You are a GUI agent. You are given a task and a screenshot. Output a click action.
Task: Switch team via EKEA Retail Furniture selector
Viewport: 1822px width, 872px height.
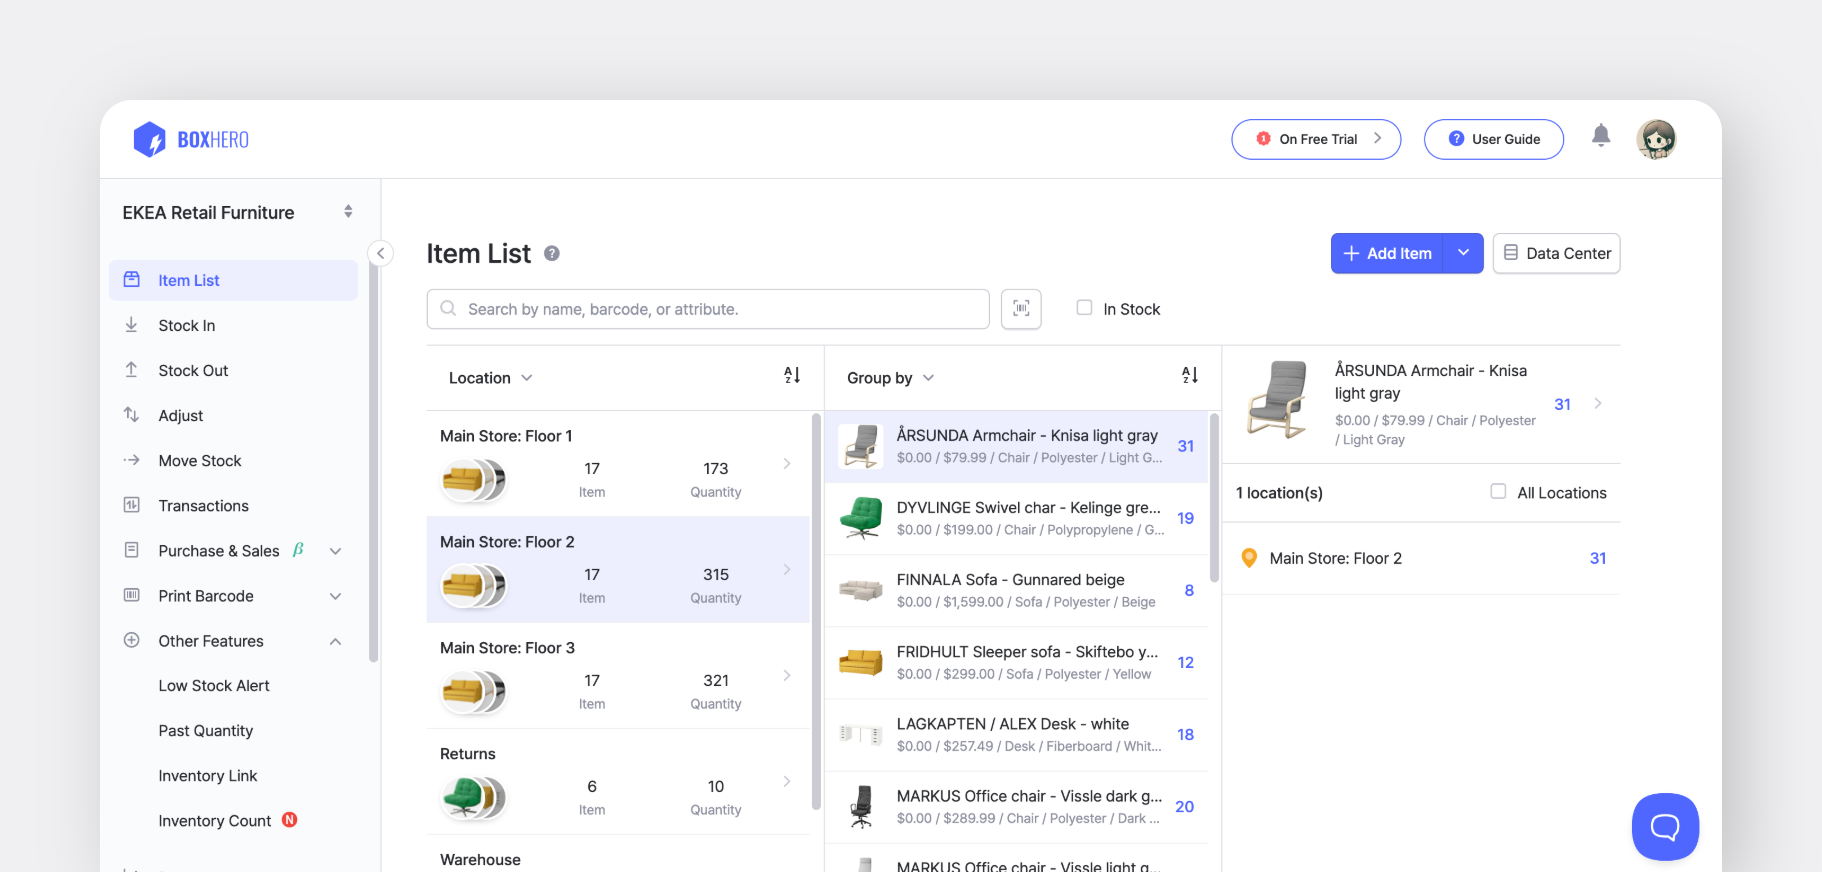click(x=238, y=212)
